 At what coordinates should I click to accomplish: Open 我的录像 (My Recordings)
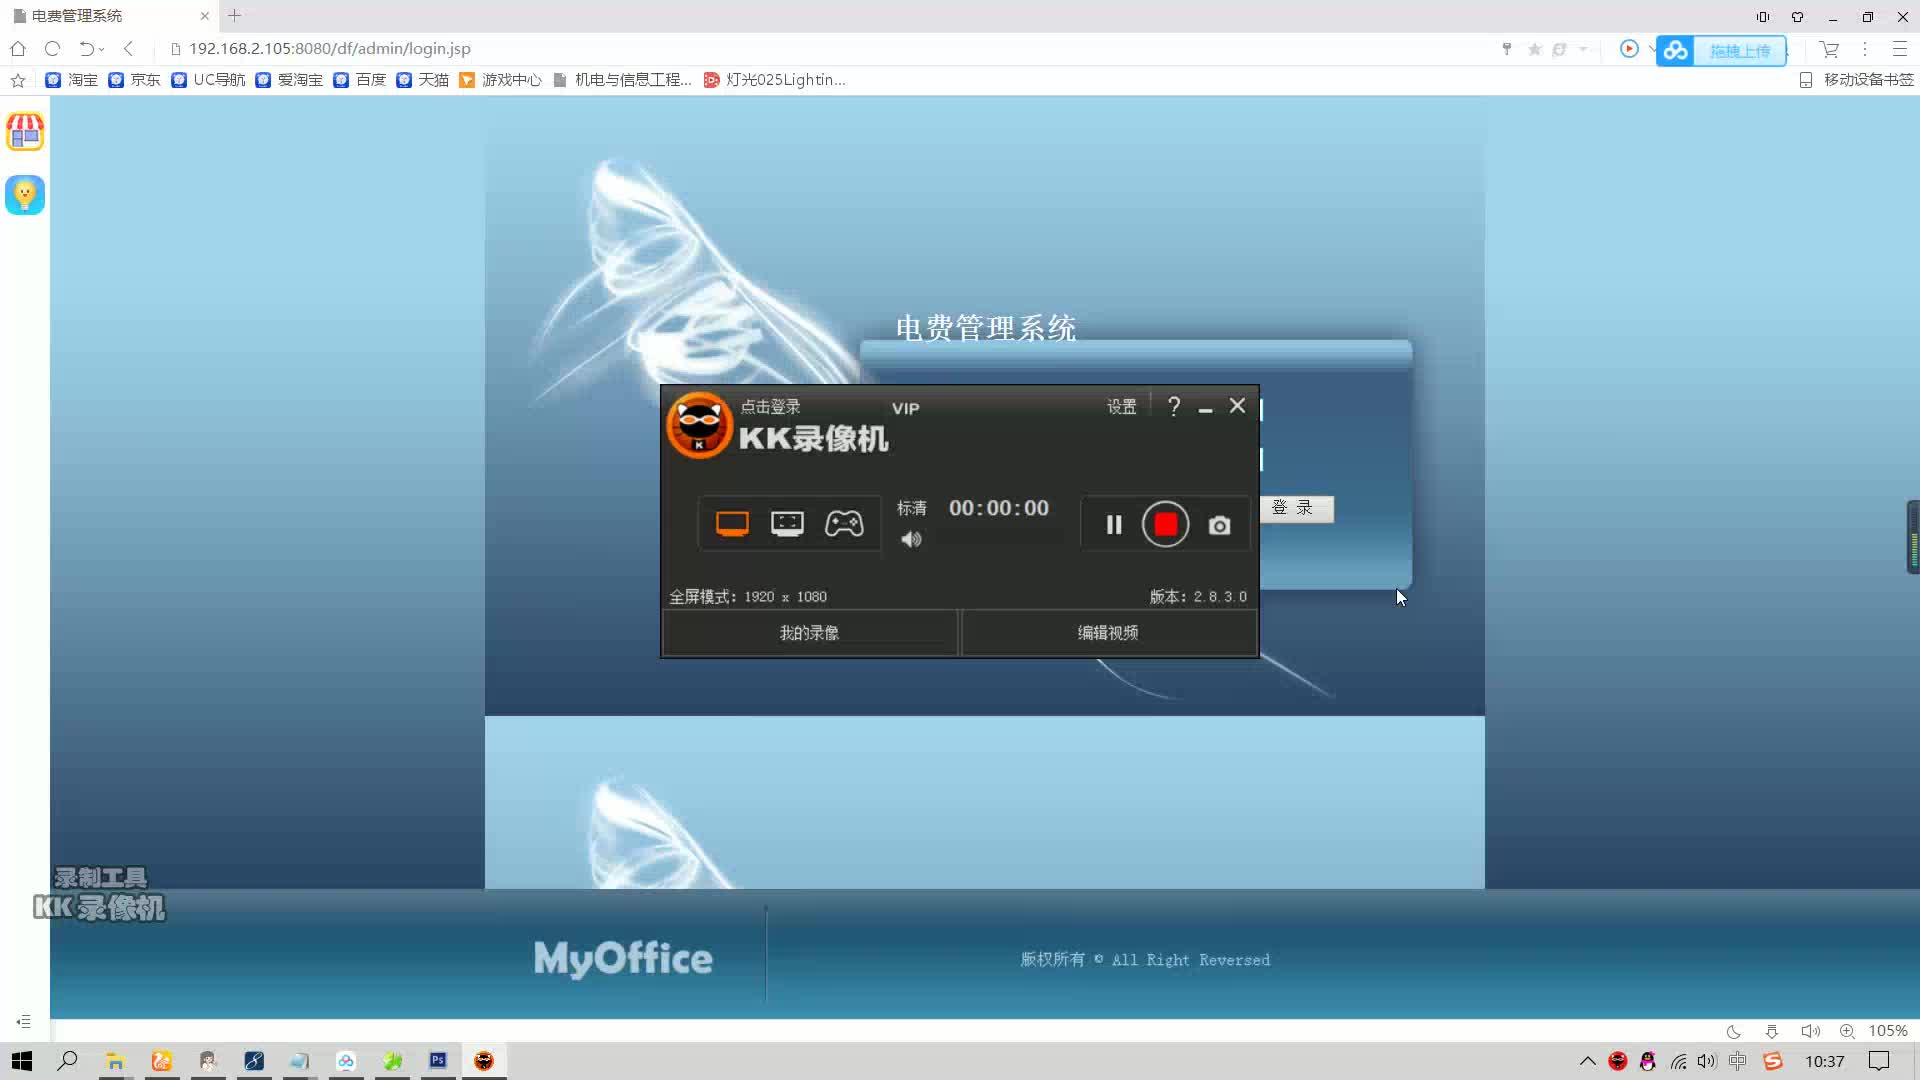pos(809,632)
